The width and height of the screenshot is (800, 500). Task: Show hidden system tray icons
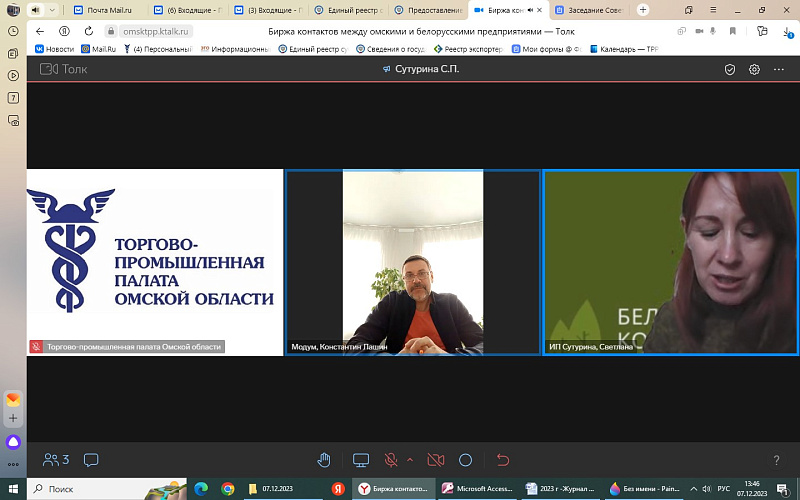pos(693,489)
